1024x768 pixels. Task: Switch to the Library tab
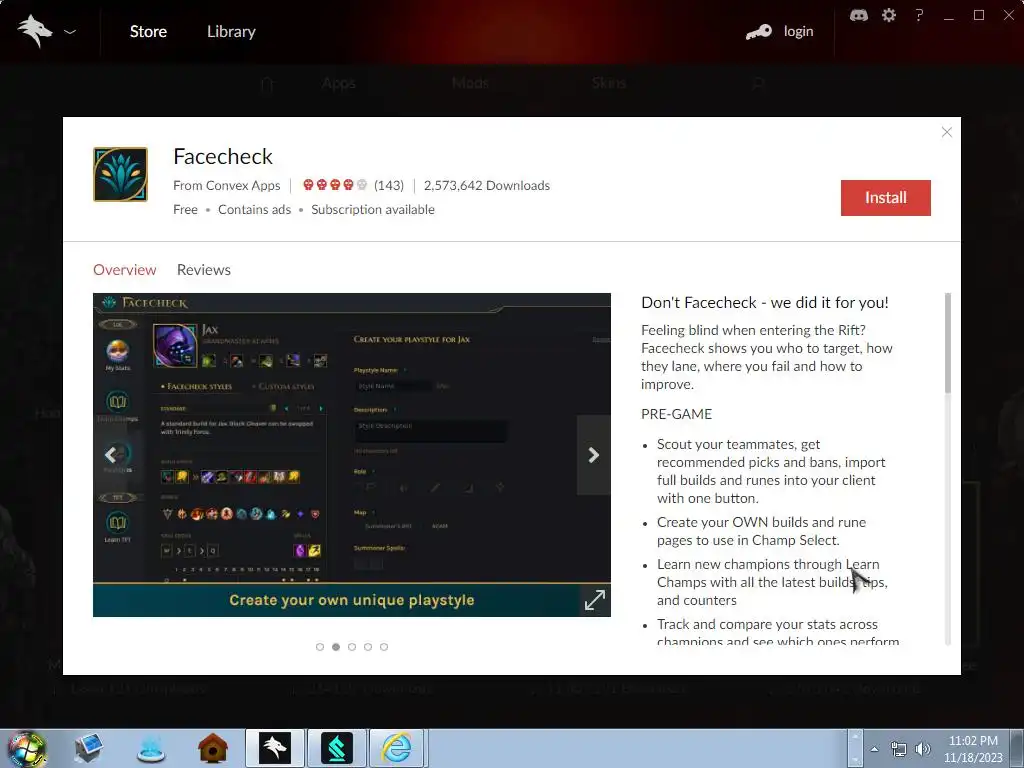(x=231, y=31)
